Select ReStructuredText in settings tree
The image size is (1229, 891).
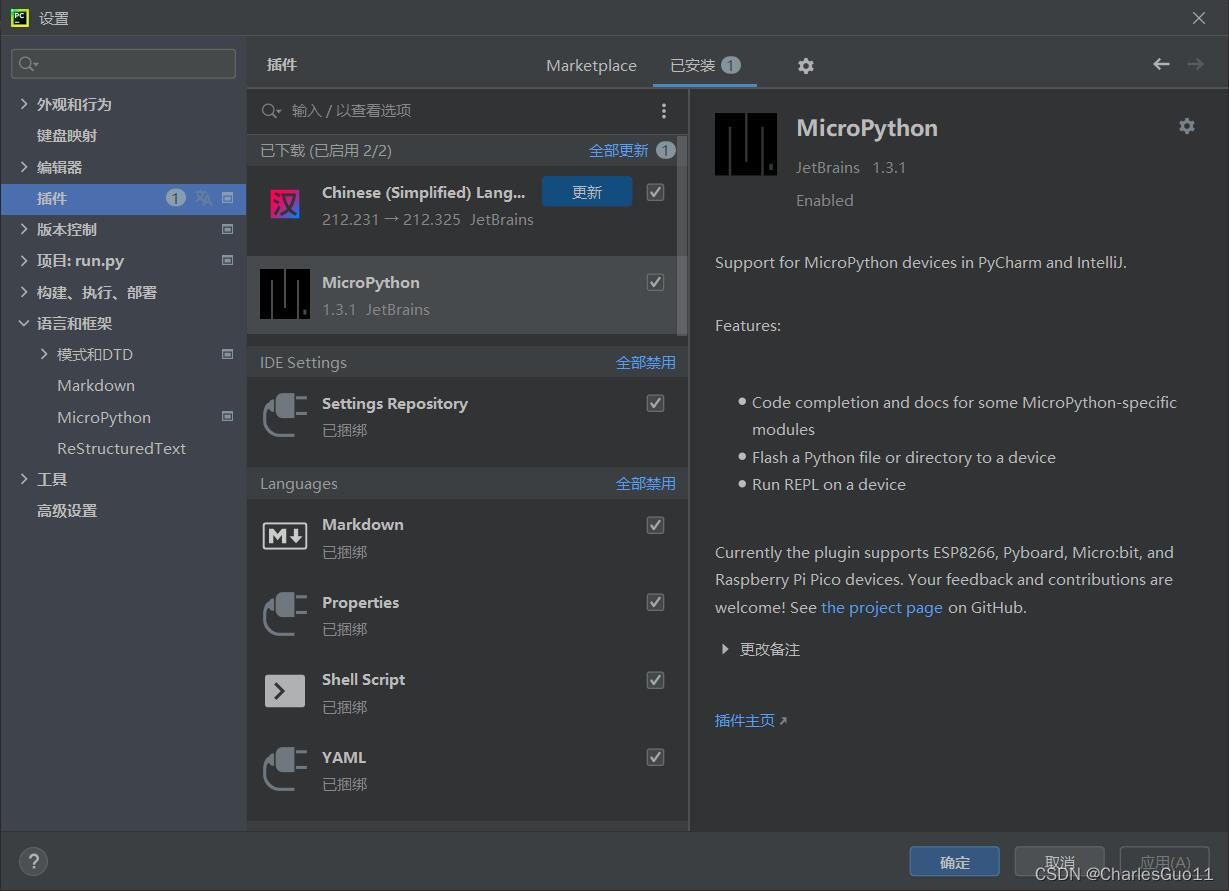click(x=122, y=448)
